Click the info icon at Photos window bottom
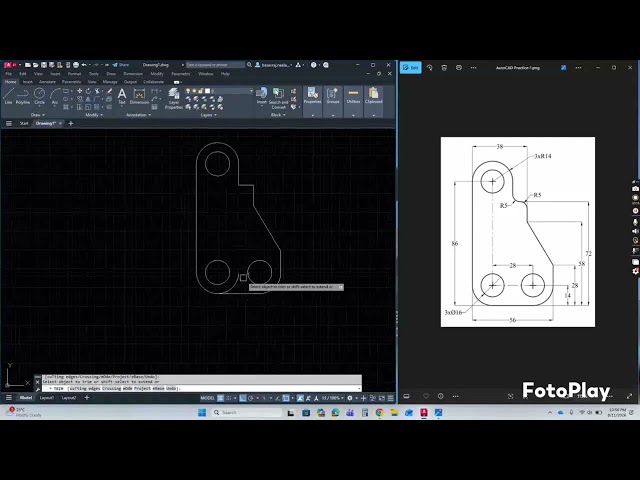 (440, 396)
